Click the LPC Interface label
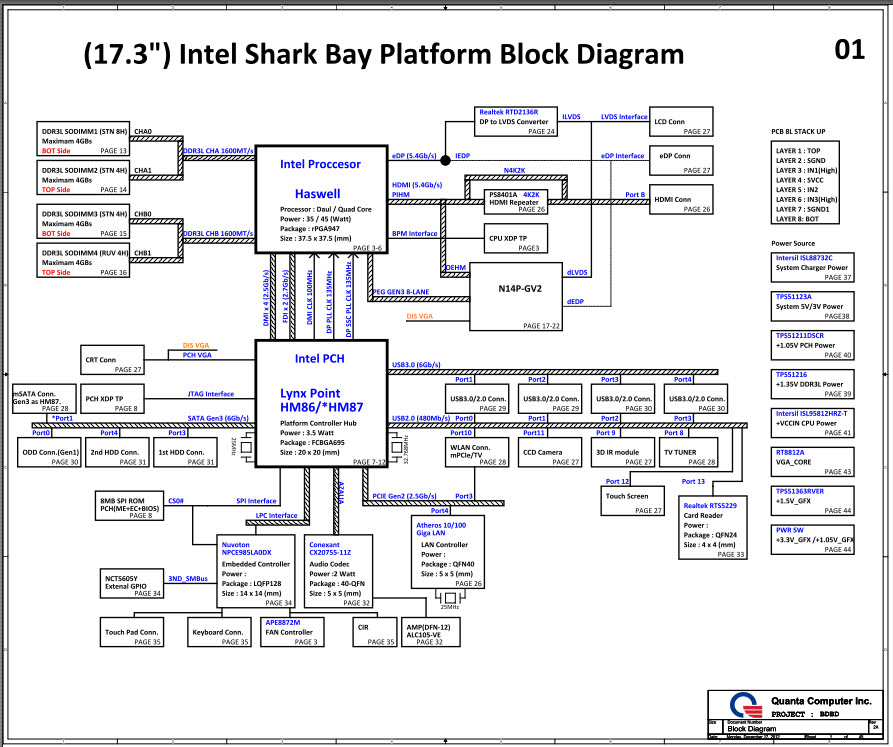The height and width of the screenshot is (747, 893). pyautogui.click(x=276, y=515)
